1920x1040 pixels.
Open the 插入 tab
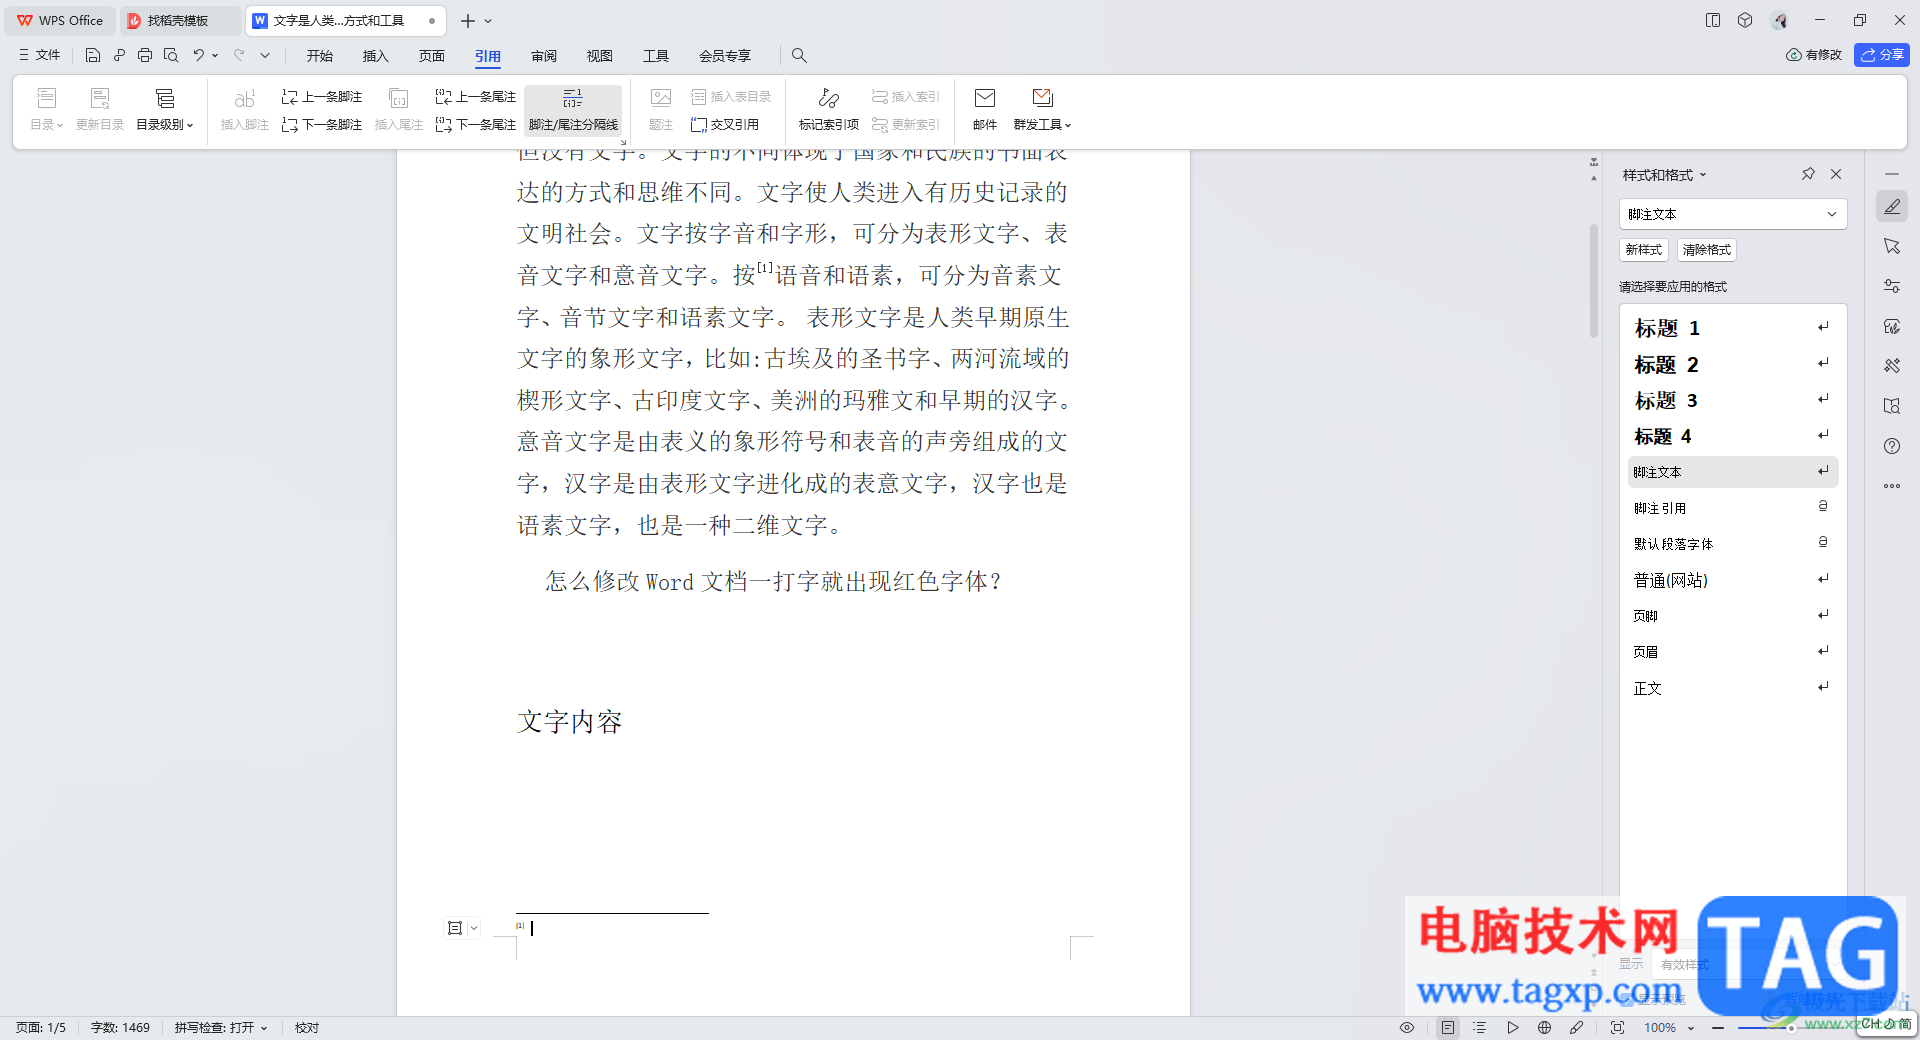376,56
